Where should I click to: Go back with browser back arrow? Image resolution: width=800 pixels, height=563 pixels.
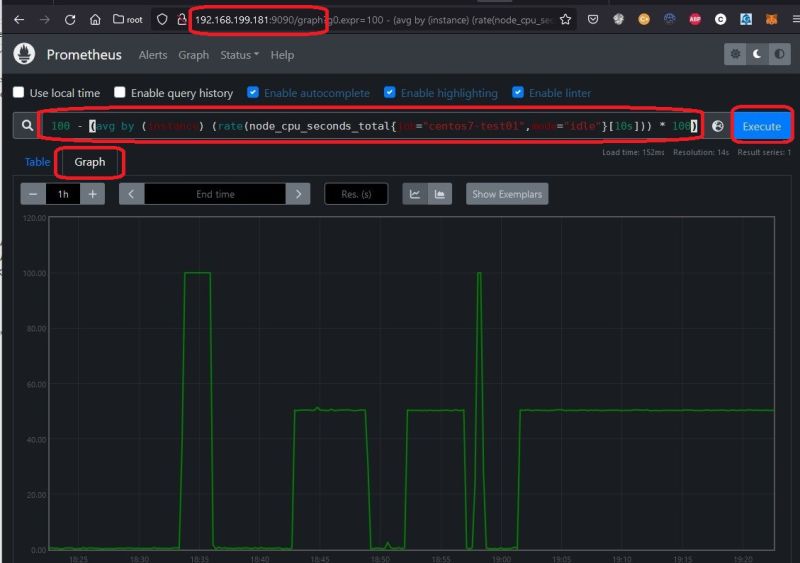19,19
